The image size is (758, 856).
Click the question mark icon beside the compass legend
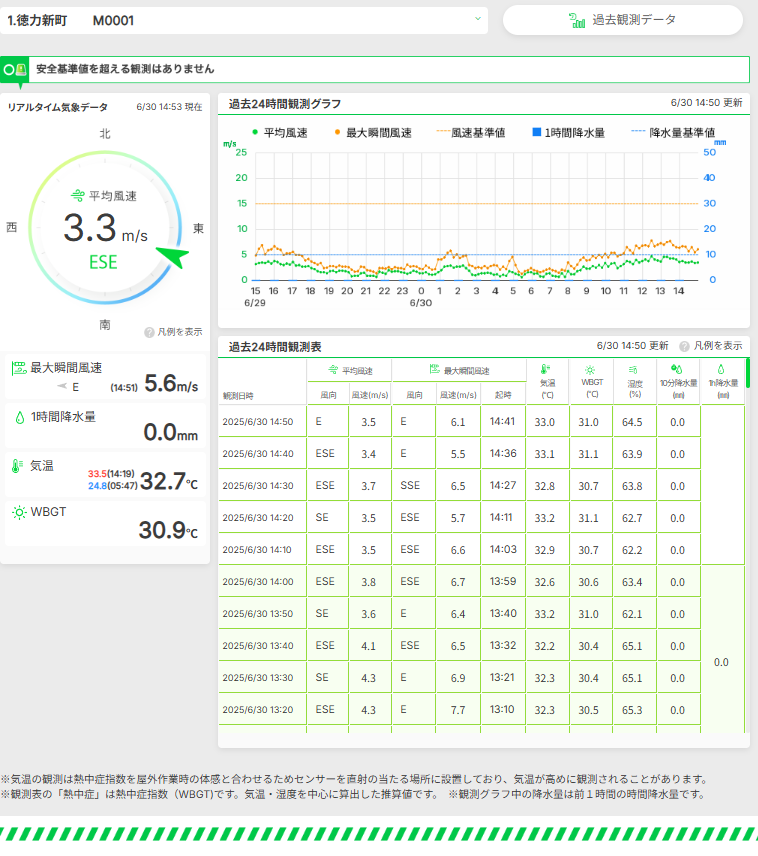click(x=149, y=332)
